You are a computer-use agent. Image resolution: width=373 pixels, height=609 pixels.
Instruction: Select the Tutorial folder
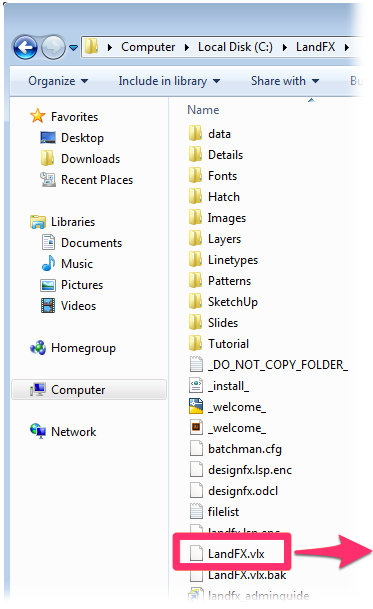[228, 344]
